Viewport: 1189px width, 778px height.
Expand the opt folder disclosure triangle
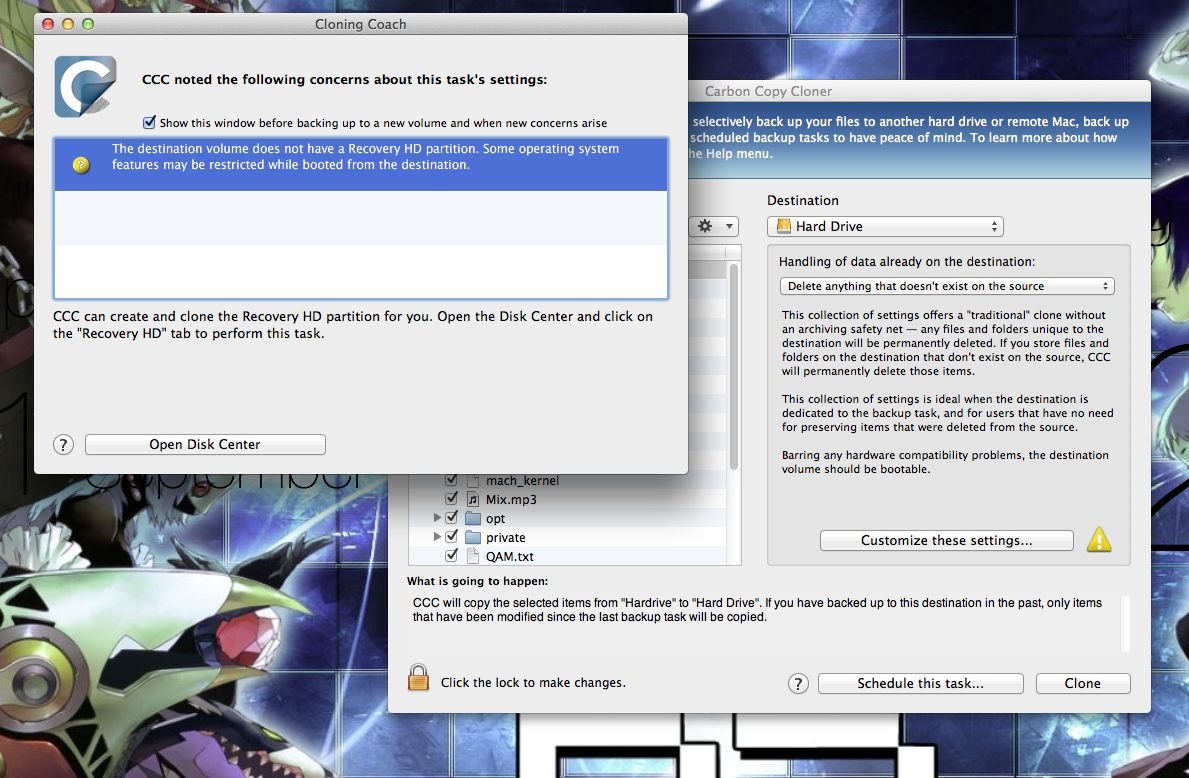[x=437, y=518]
